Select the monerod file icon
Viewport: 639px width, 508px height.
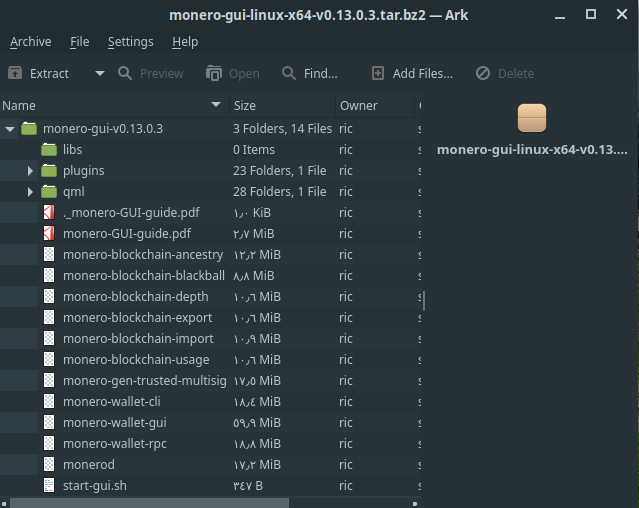tap(49, 464)
